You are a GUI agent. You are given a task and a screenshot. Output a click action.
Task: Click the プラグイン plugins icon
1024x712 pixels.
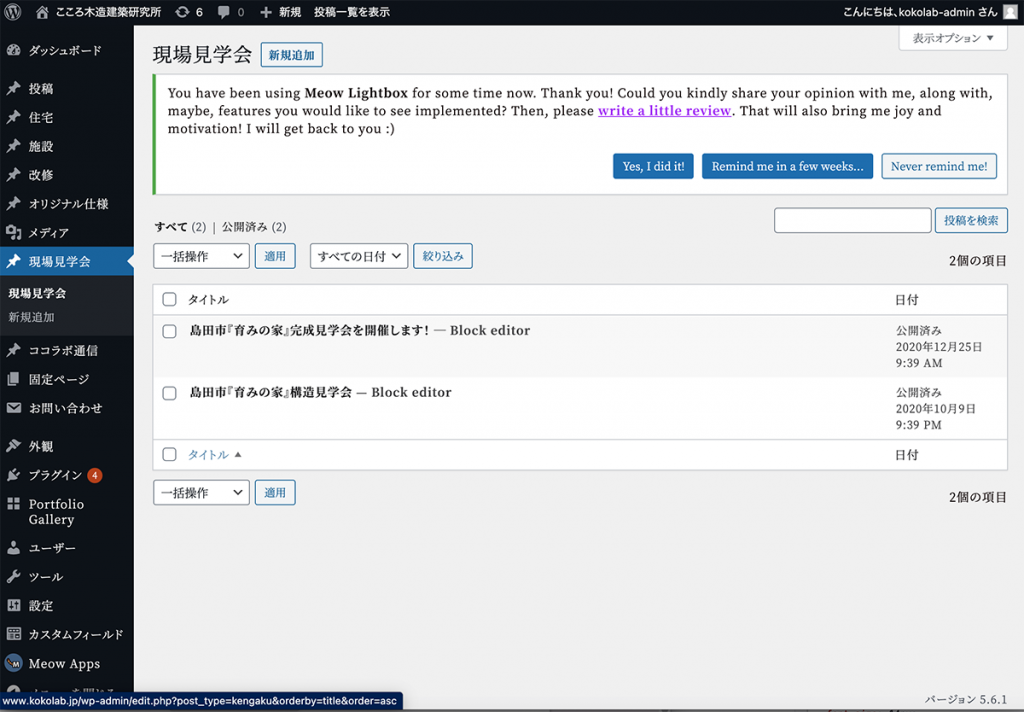click(14, 475)
